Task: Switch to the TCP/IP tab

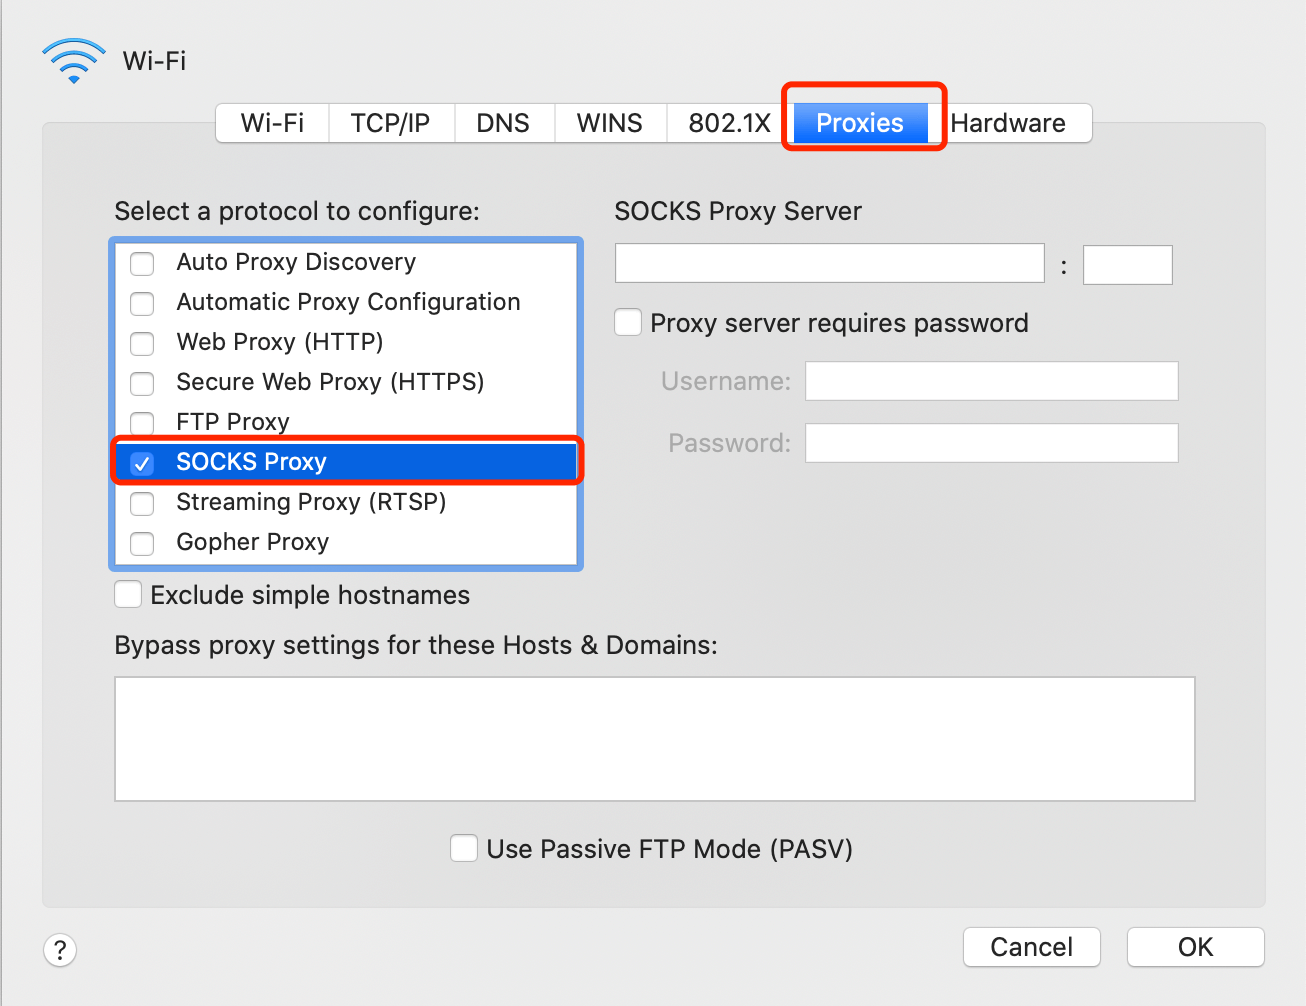Action: 391,123
